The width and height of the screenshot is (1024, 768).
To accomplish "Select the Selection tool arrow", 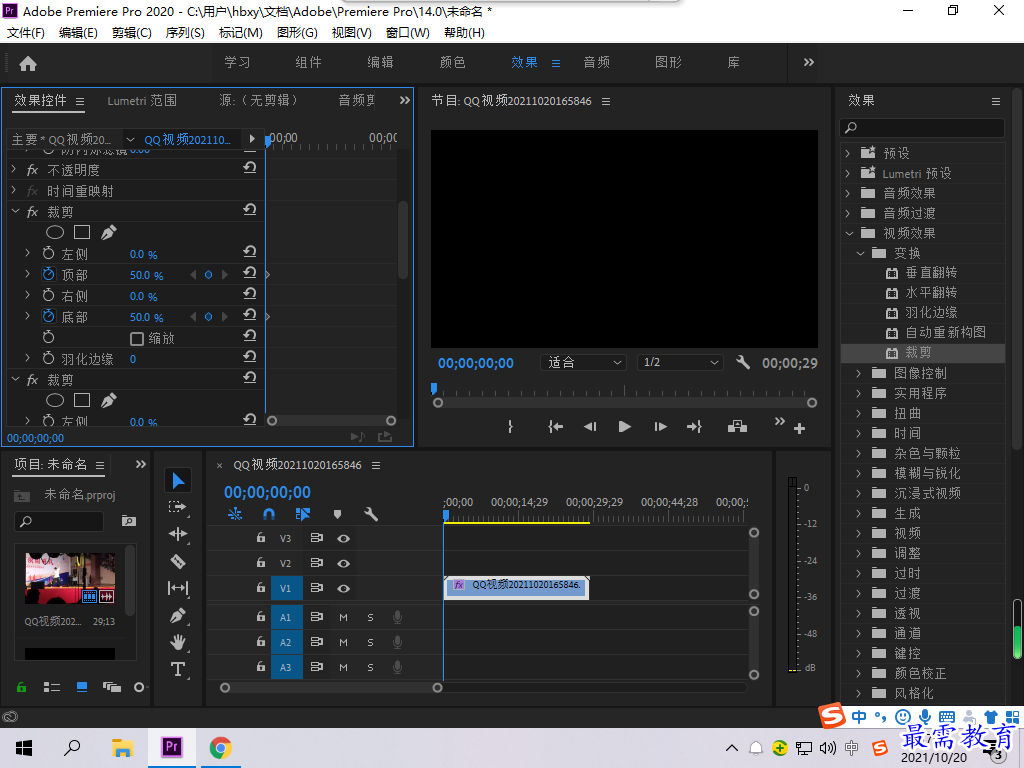I will pyautogui.click(x=178, y=481).
